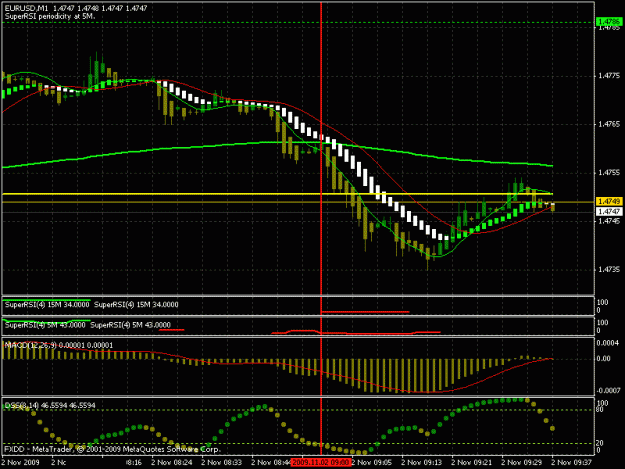625x469 pixels.
Task: Click the white 1.4747 current price label
Action: (x=609, y=212)
